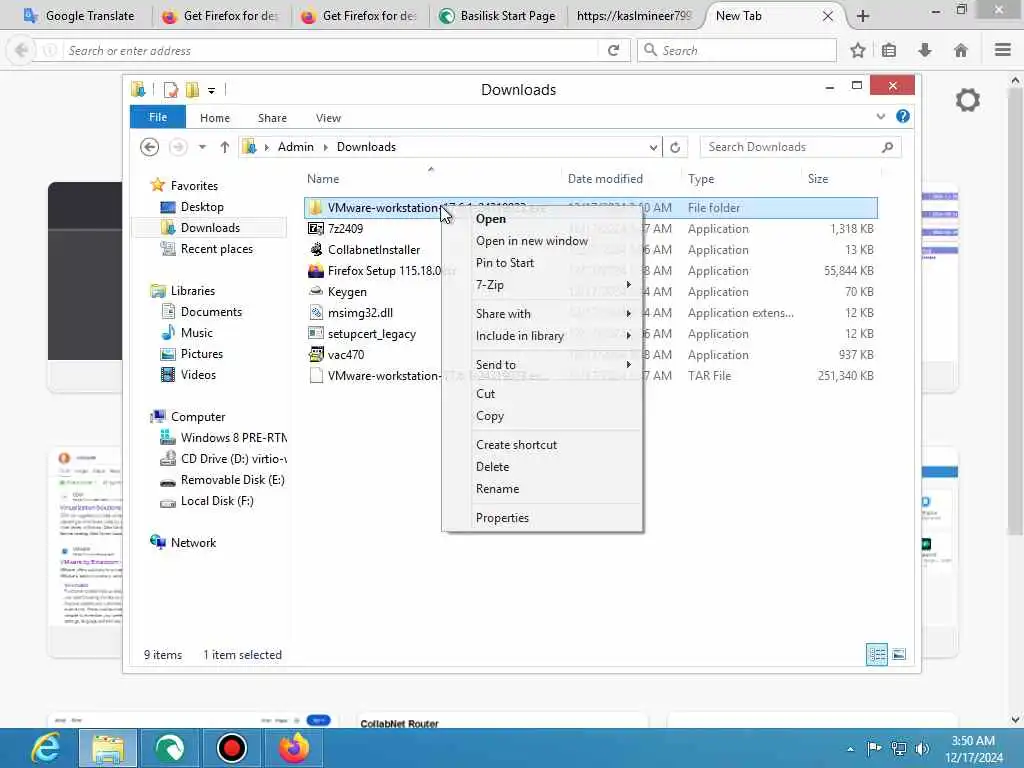
Task: Sort by Date modified column
Action: pos(605,179)
